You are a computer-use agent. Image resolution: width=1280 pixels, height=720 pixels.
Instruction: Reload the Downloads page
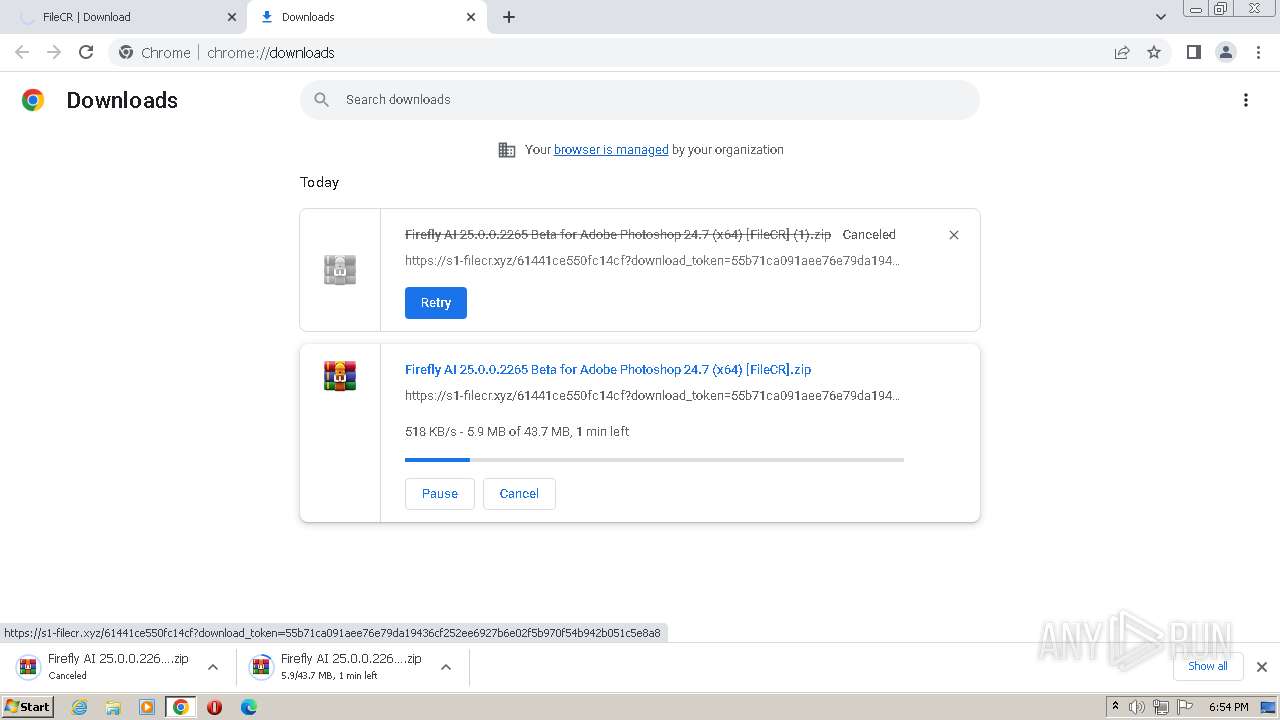click(x=86, y=52)
